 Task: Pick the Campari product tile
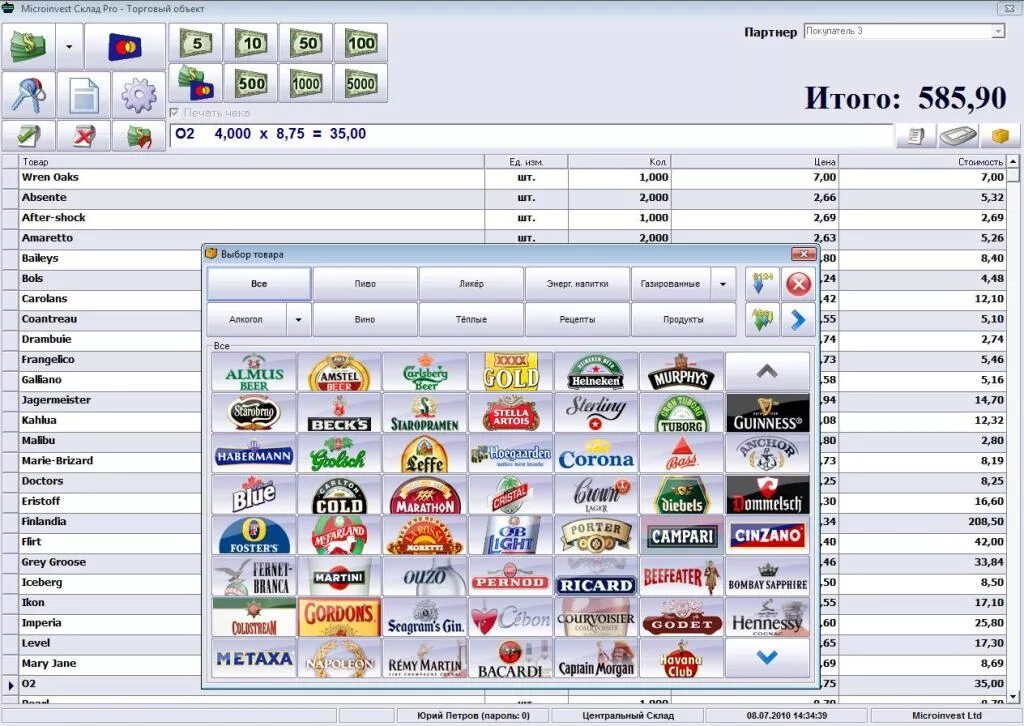coord(682,535)
